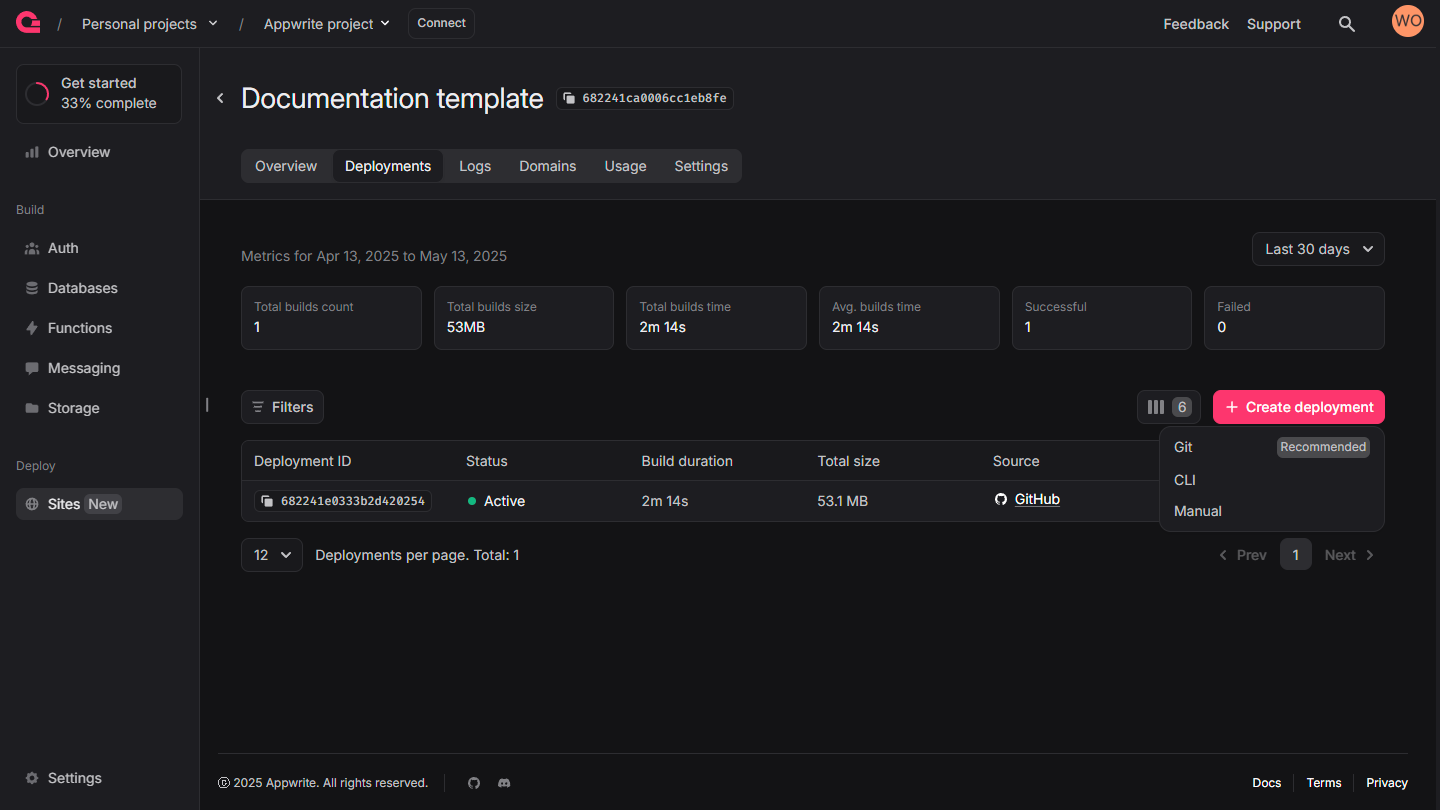The height and width of the screenshot is (810, 1440).
Task: Click the Avg. builds time card
Action: (909, 318)
